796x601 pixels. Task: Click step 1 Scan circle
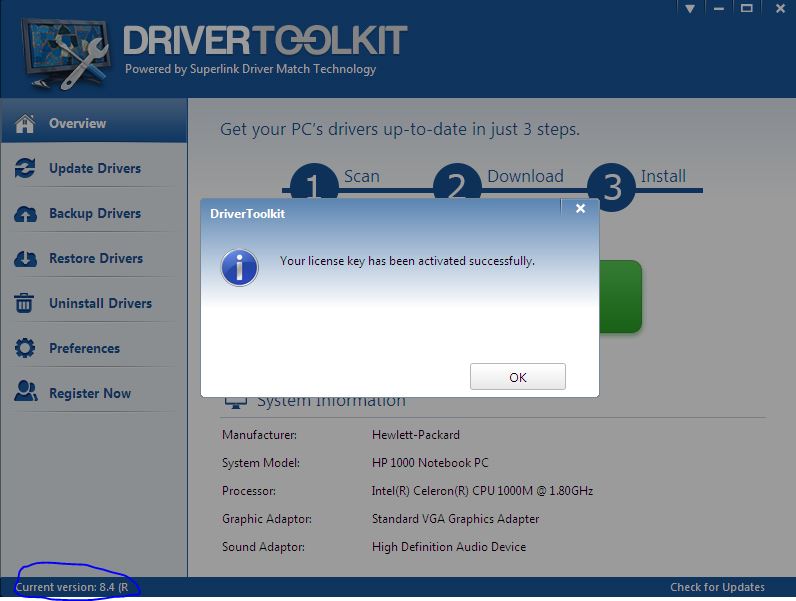314,182
